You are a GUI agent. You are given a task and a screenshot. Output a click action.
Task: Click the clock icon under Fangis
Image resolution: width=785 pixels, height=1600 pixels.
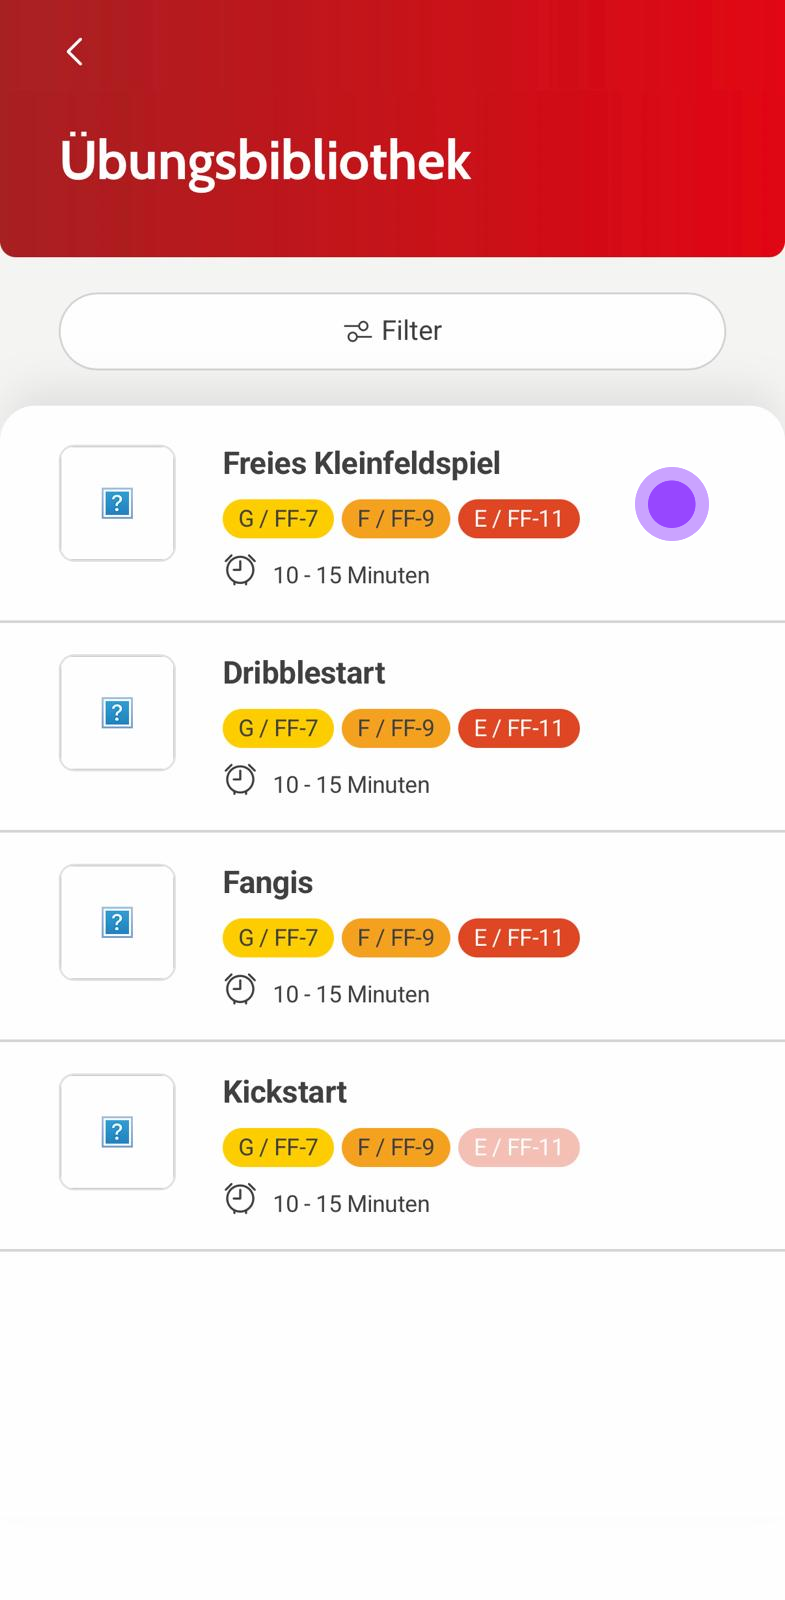tap(240, 989)
